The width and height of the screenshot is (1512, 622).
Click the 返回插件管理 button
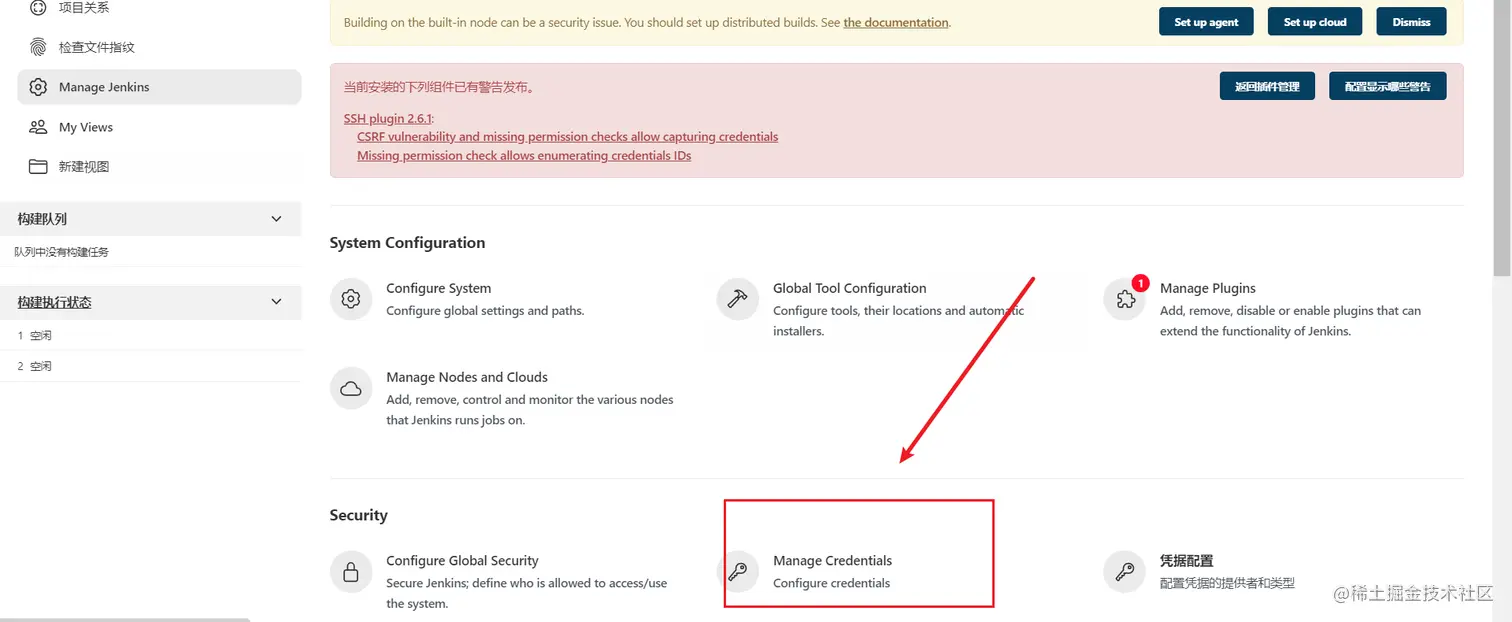(x=1267, y=86)
